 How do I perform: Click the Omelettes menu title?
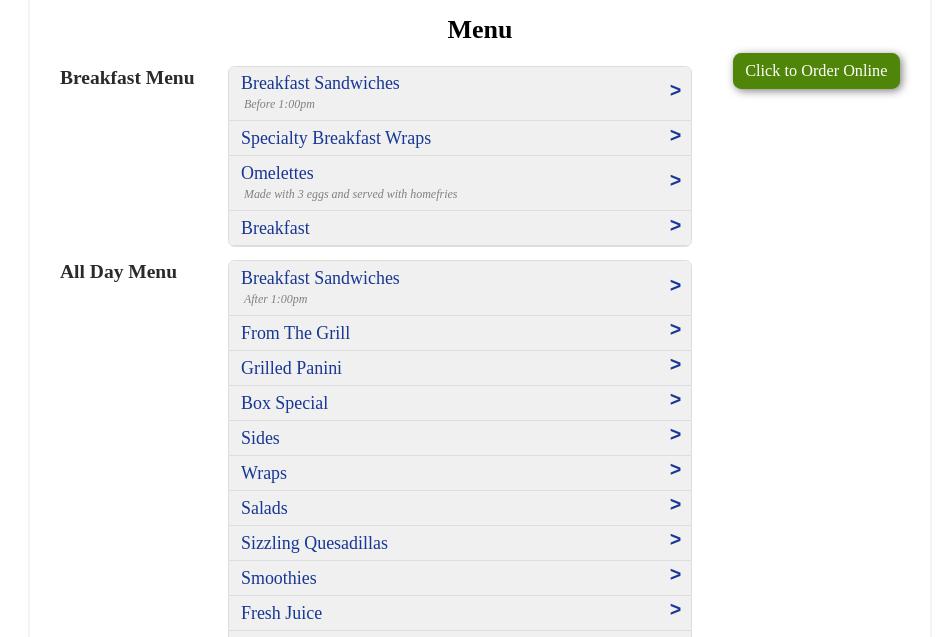pos(277,174)
